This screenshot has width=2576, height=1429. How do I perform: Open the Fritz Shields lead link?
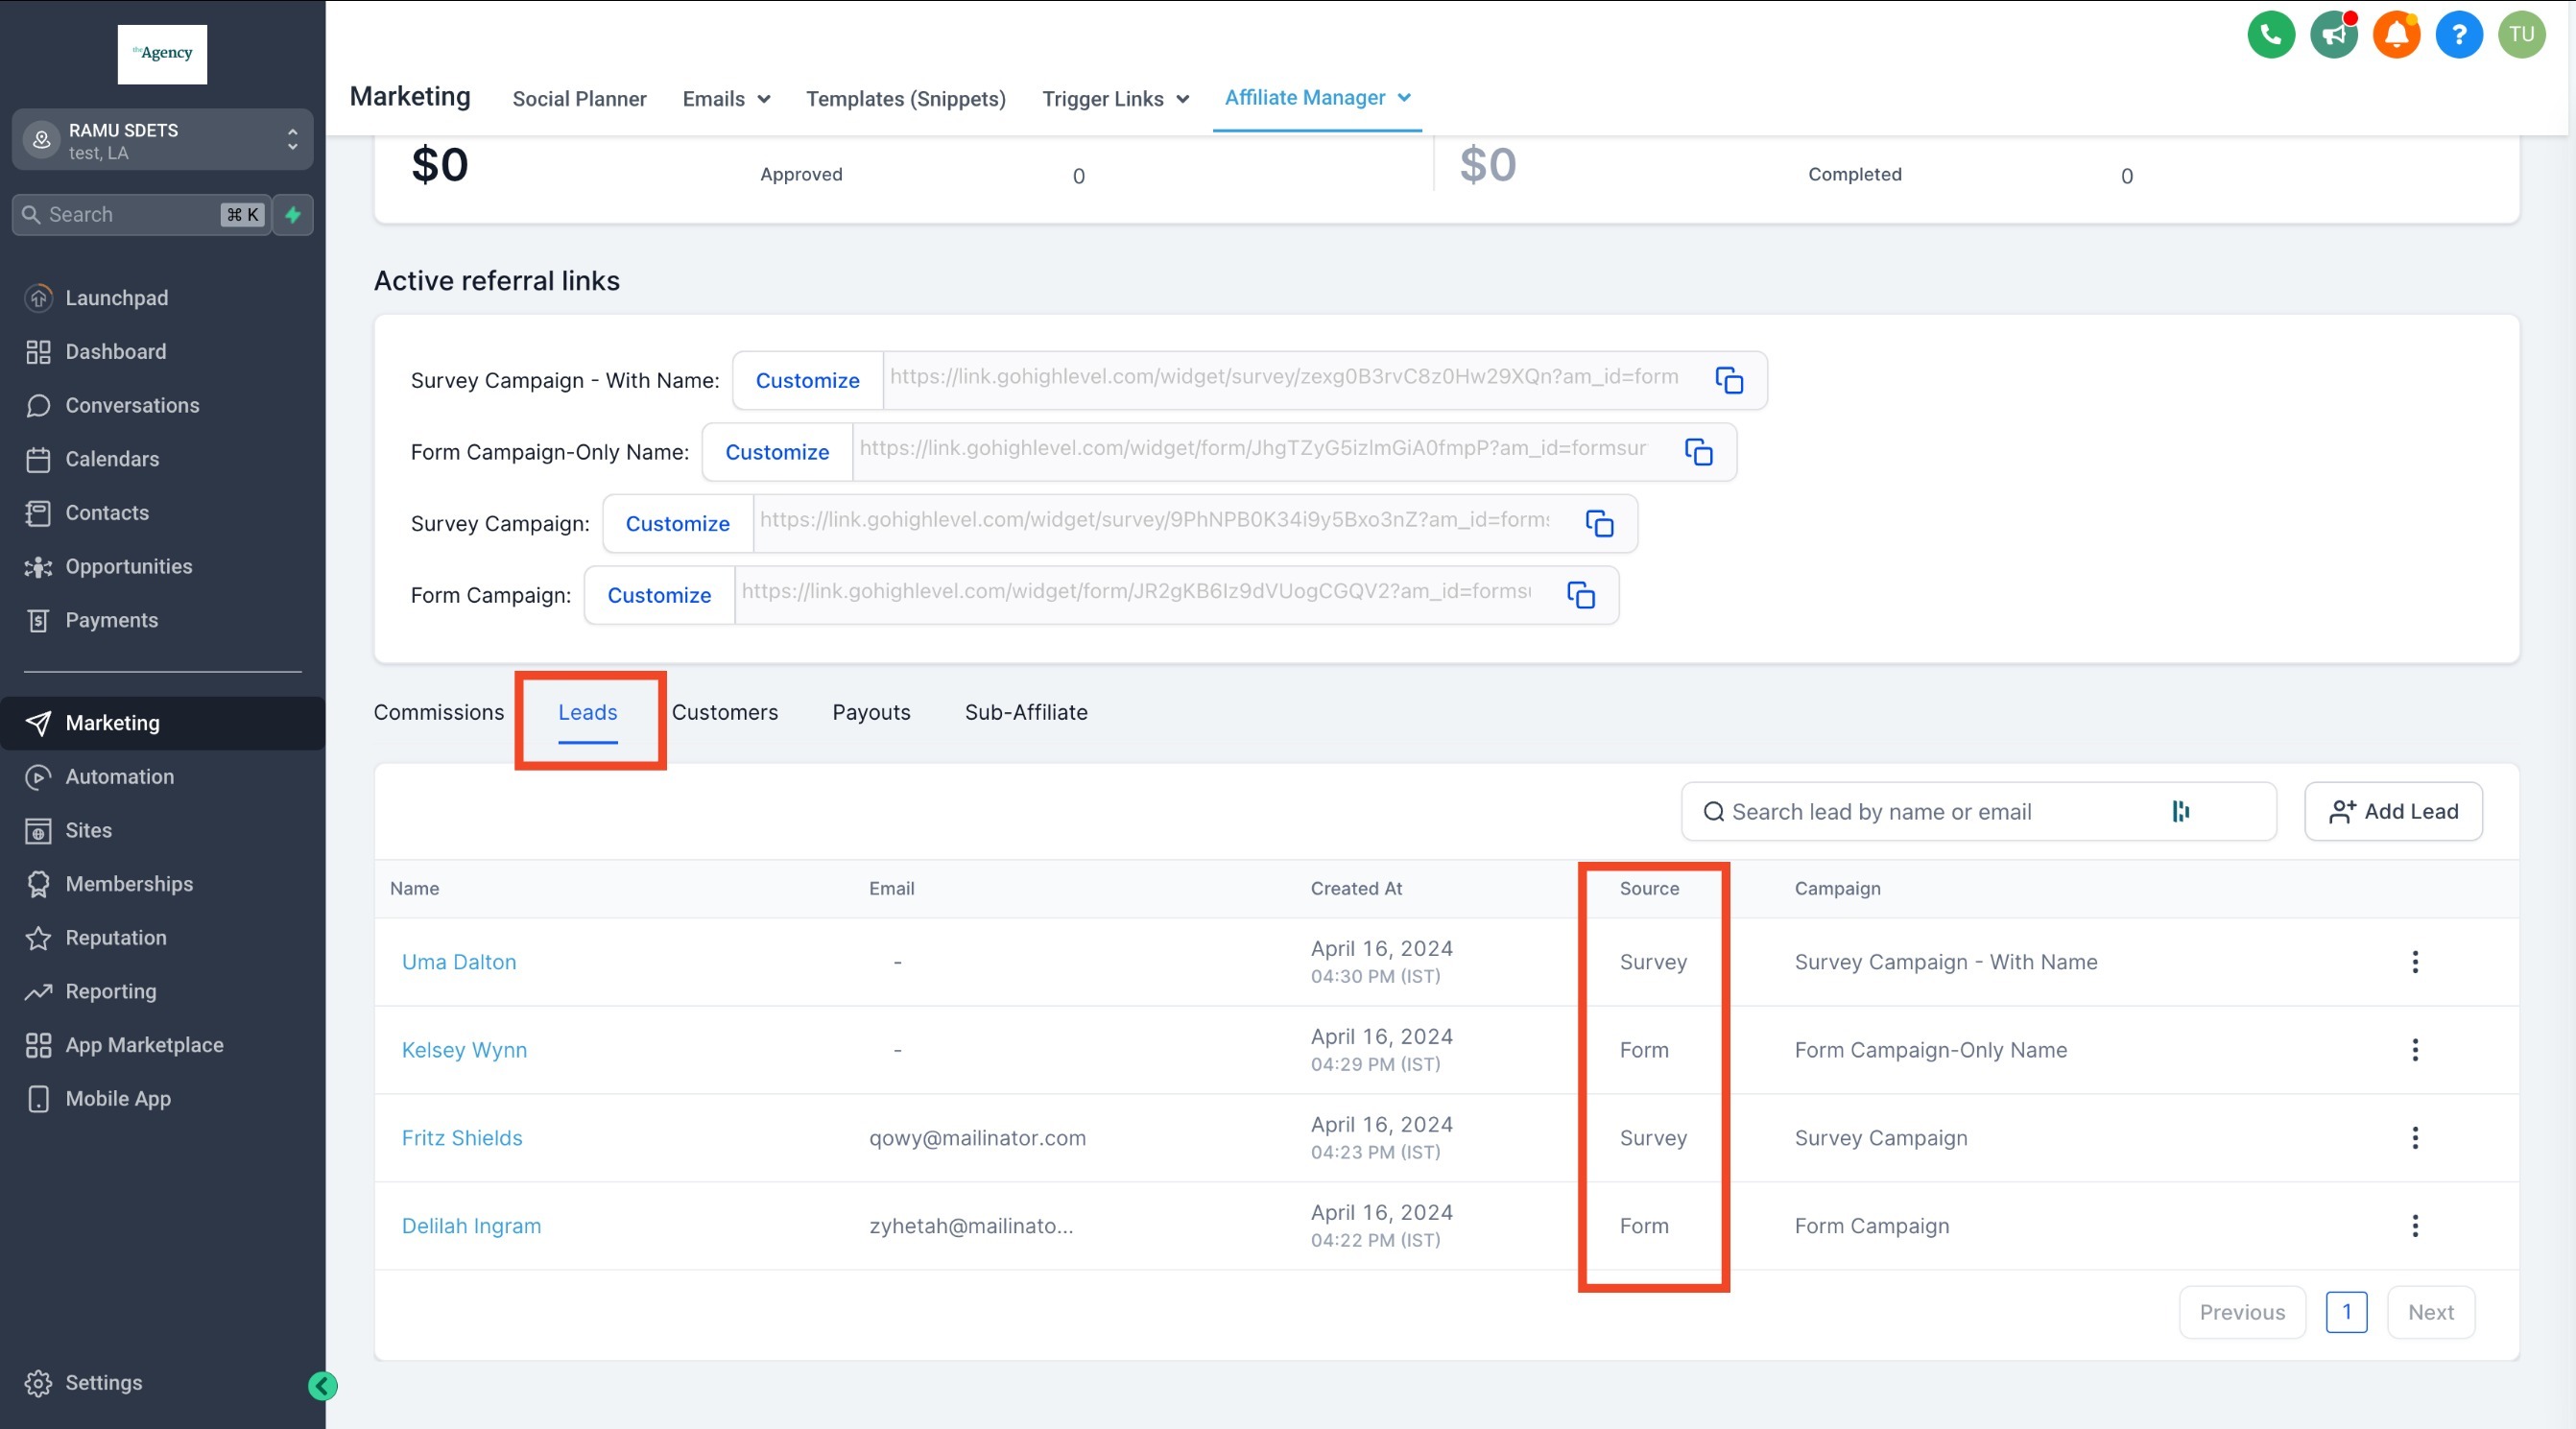coord(462,1138)
